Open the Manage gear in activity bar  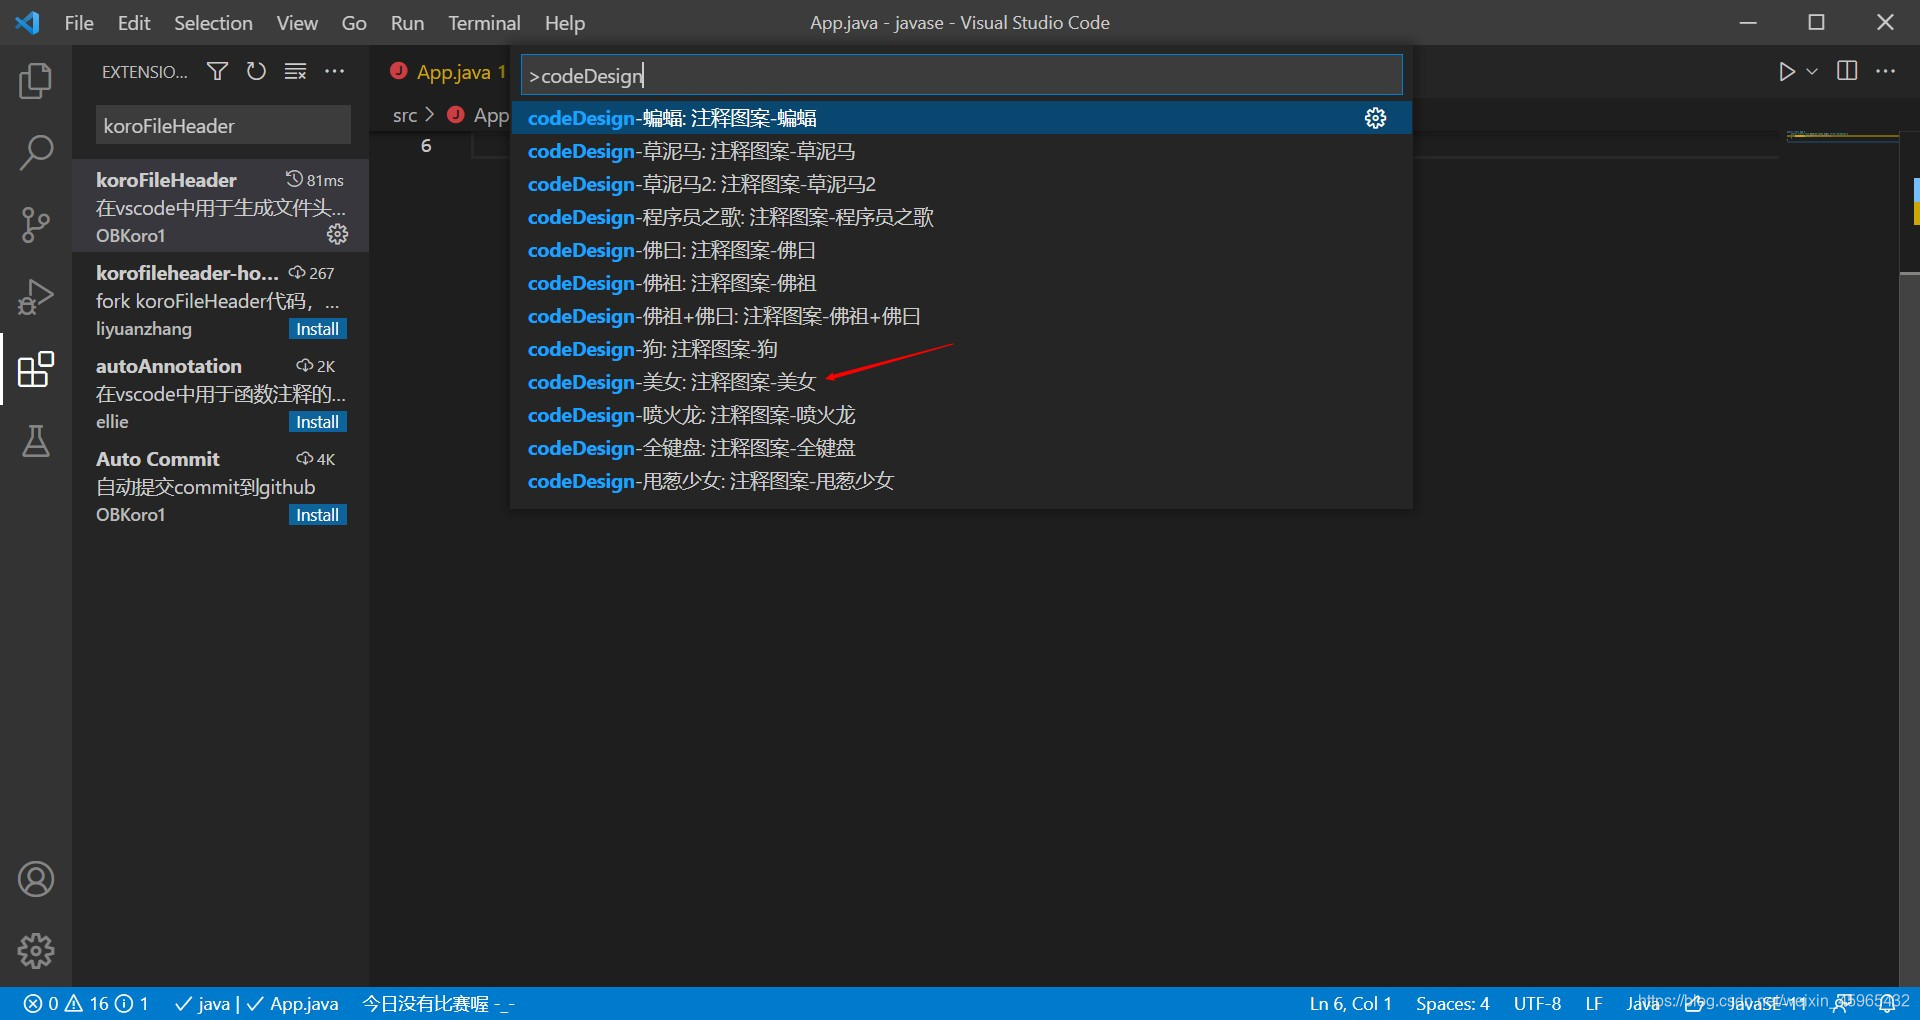click(36, 951)
